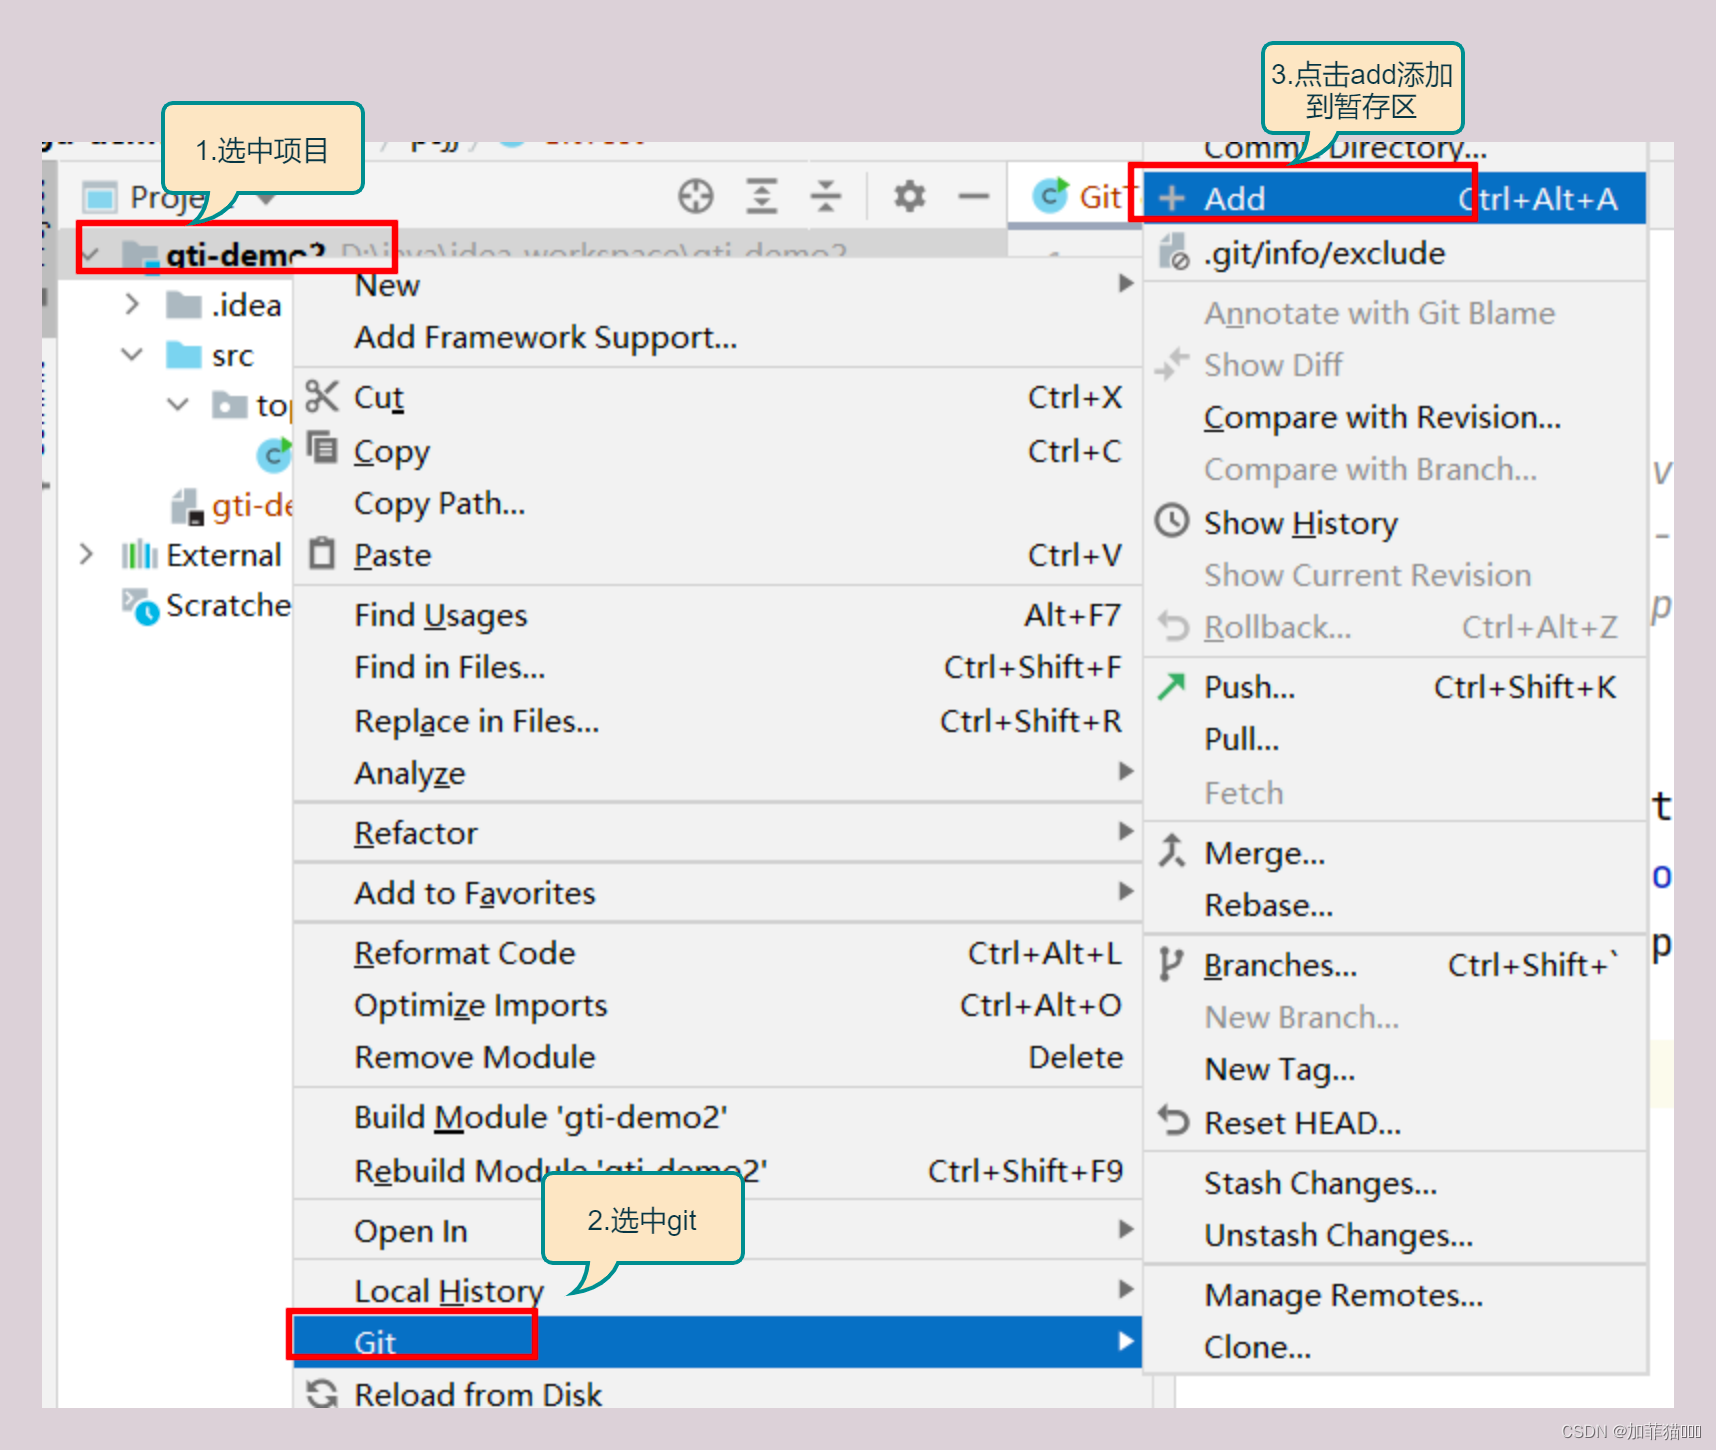
Task: Click the Reload from Disk refresh icon
Action: pos(322,1393)
